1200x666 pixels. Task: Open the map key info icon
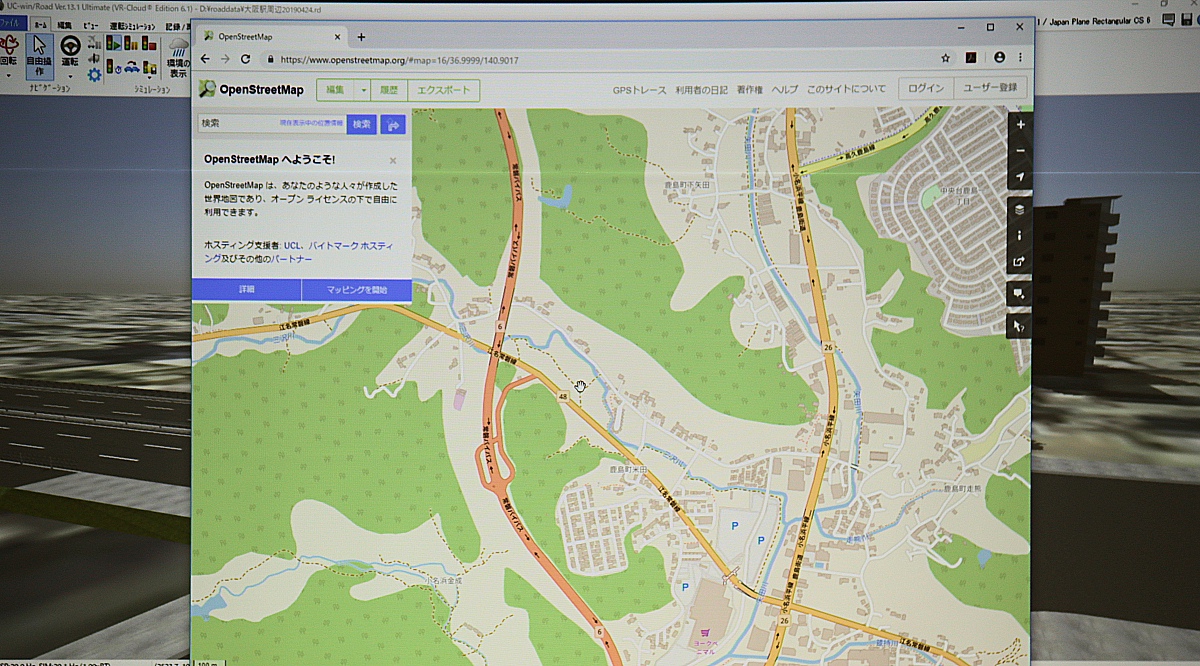pyautogui.click(x=1020, y=236)
